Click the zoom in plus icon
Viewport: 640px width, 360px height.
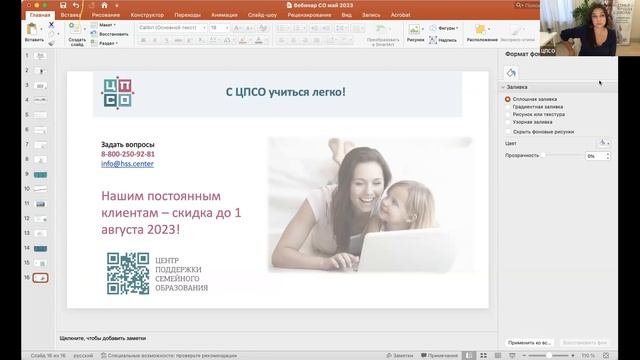pyautogui.click(x=573, y=356)
